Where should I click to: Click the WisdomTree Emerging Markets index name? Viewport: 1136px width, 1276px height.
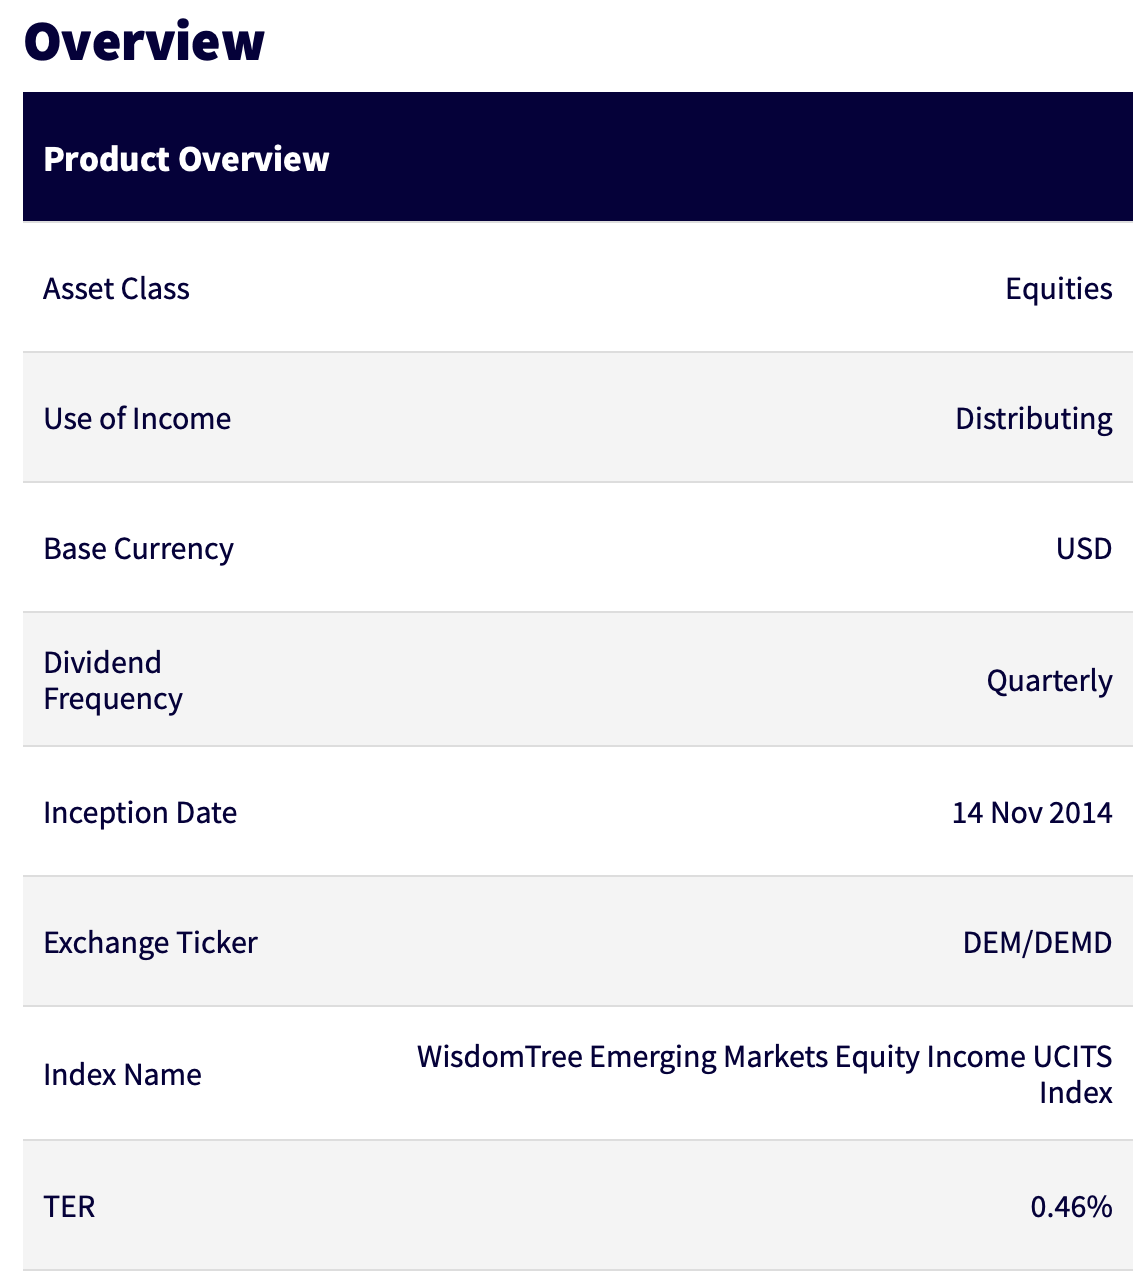pyautogui.click(x=764, y=1058)
